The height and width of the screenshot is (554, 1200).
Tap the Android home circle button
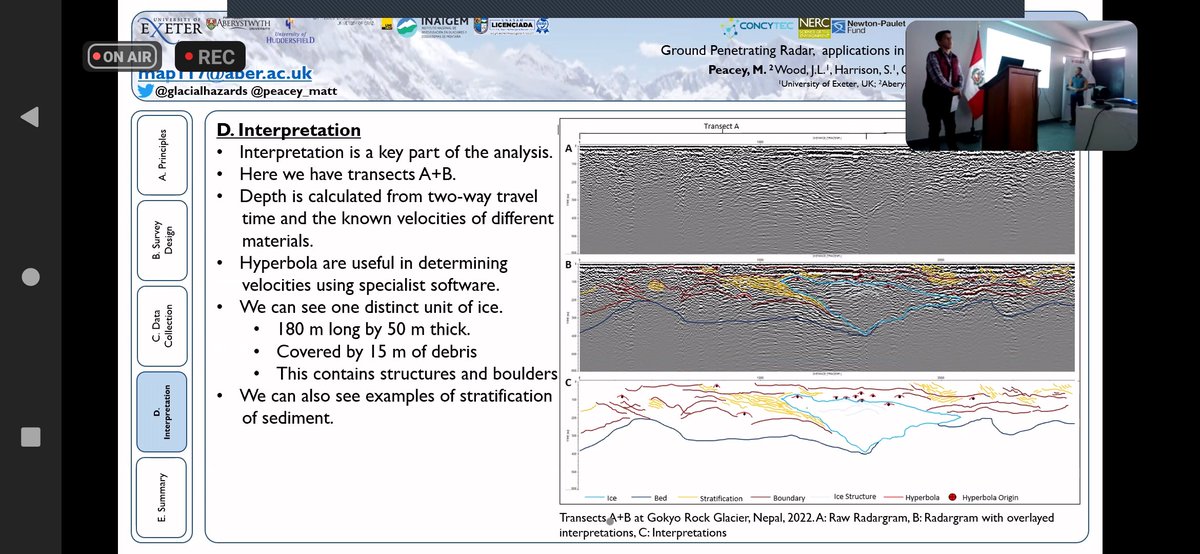30,277
